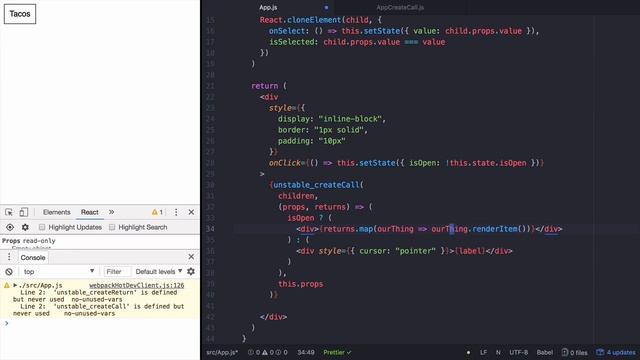Expand more DevTools tabs chevron
640x360 pixels.
[x=111, y=212]
